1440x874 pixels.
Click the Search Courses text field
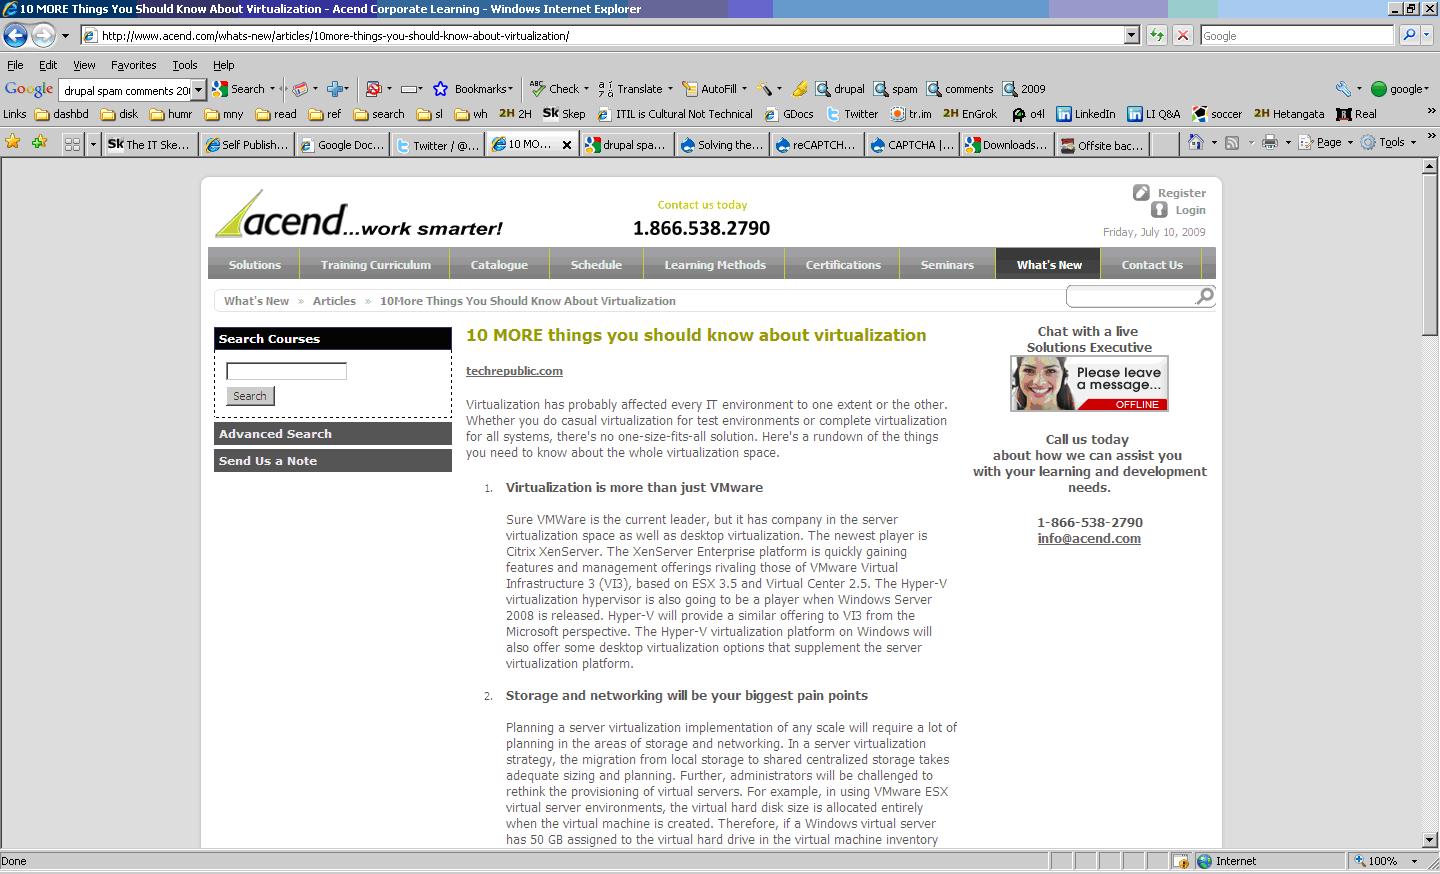286,371
